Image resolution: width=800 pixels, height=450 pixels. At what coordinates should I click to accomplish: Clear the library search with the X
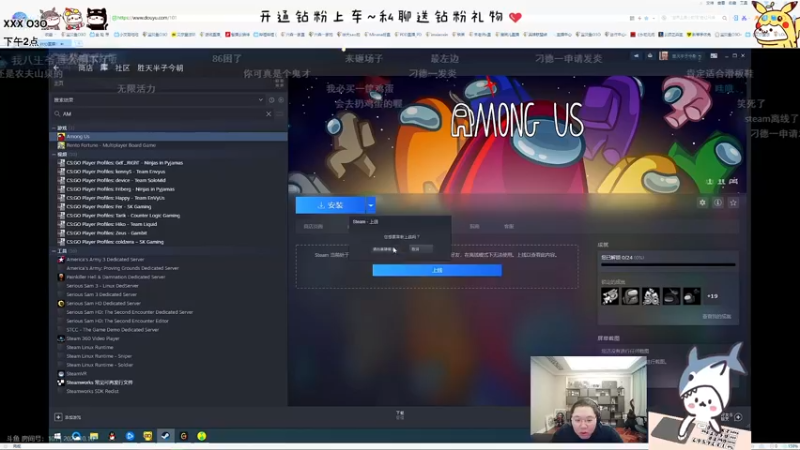point(268,114)
